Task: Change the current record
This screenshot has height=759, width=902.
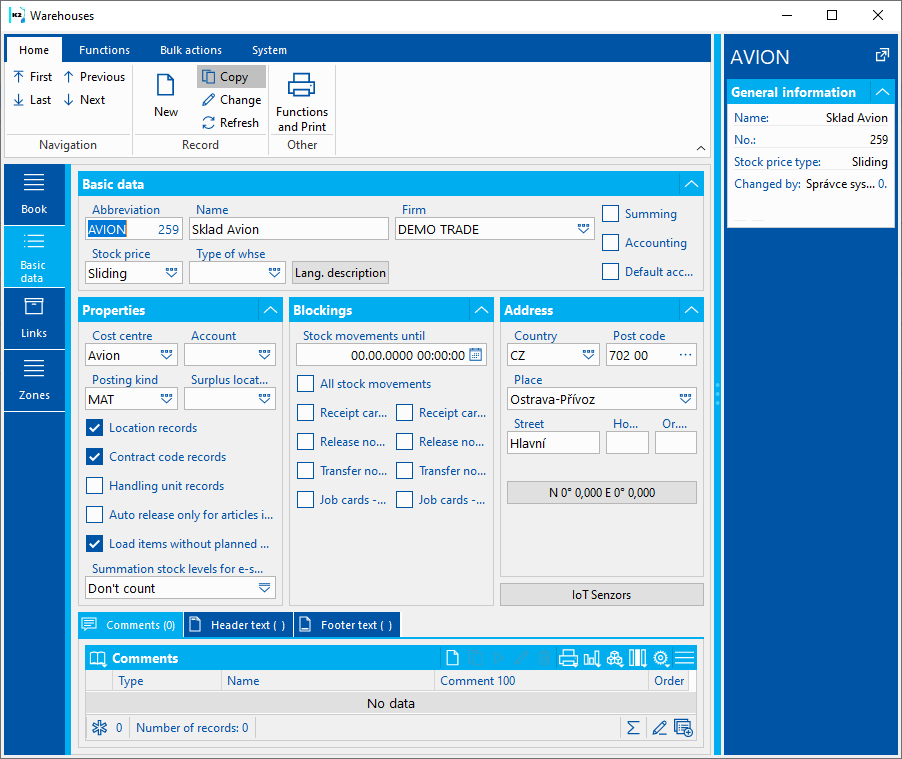Action: [x=231, y=100]
